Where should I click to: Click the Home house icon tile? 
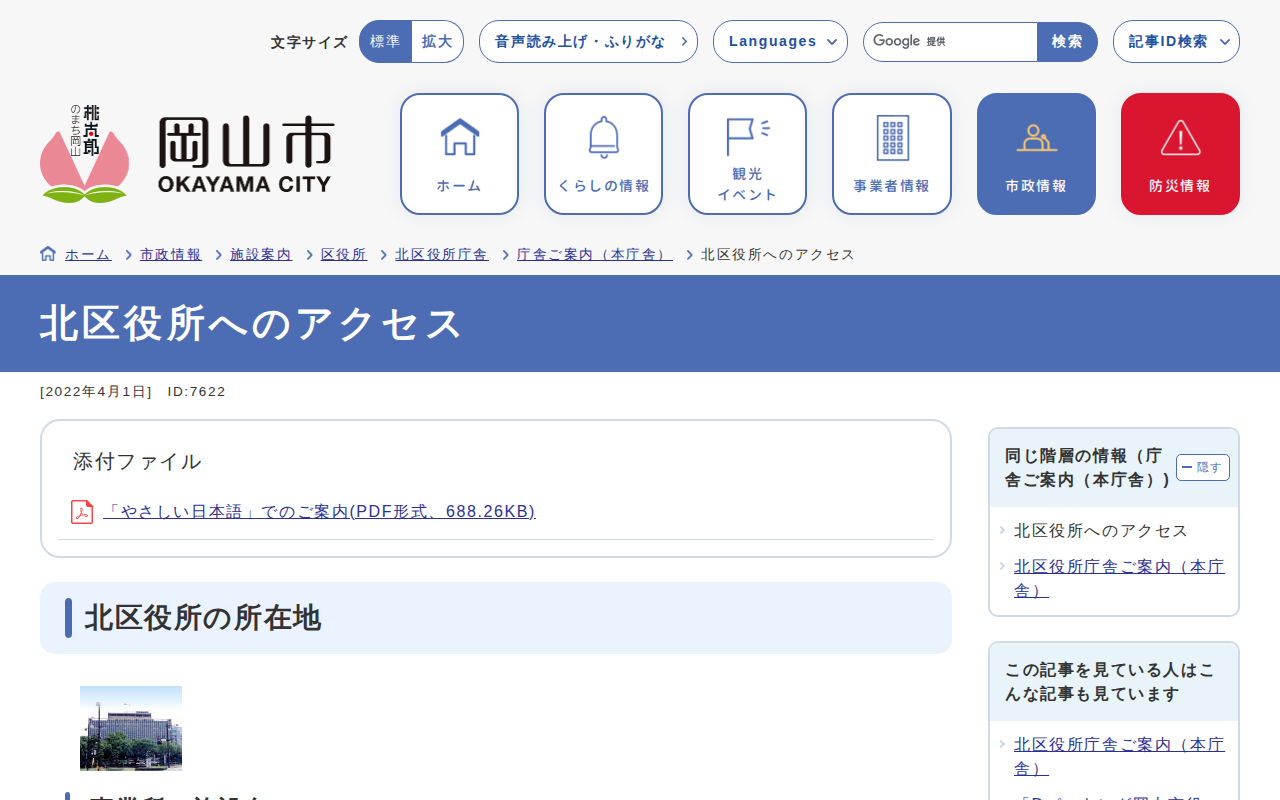pos(459,154)
